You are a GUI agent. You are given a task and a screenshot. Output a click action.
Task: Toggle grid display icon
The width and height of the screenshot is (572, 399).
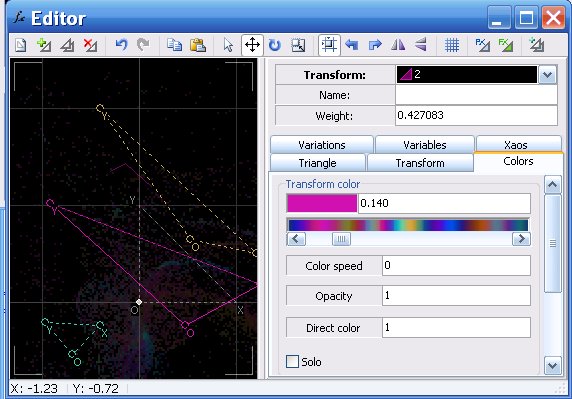(x=452, y=45)
